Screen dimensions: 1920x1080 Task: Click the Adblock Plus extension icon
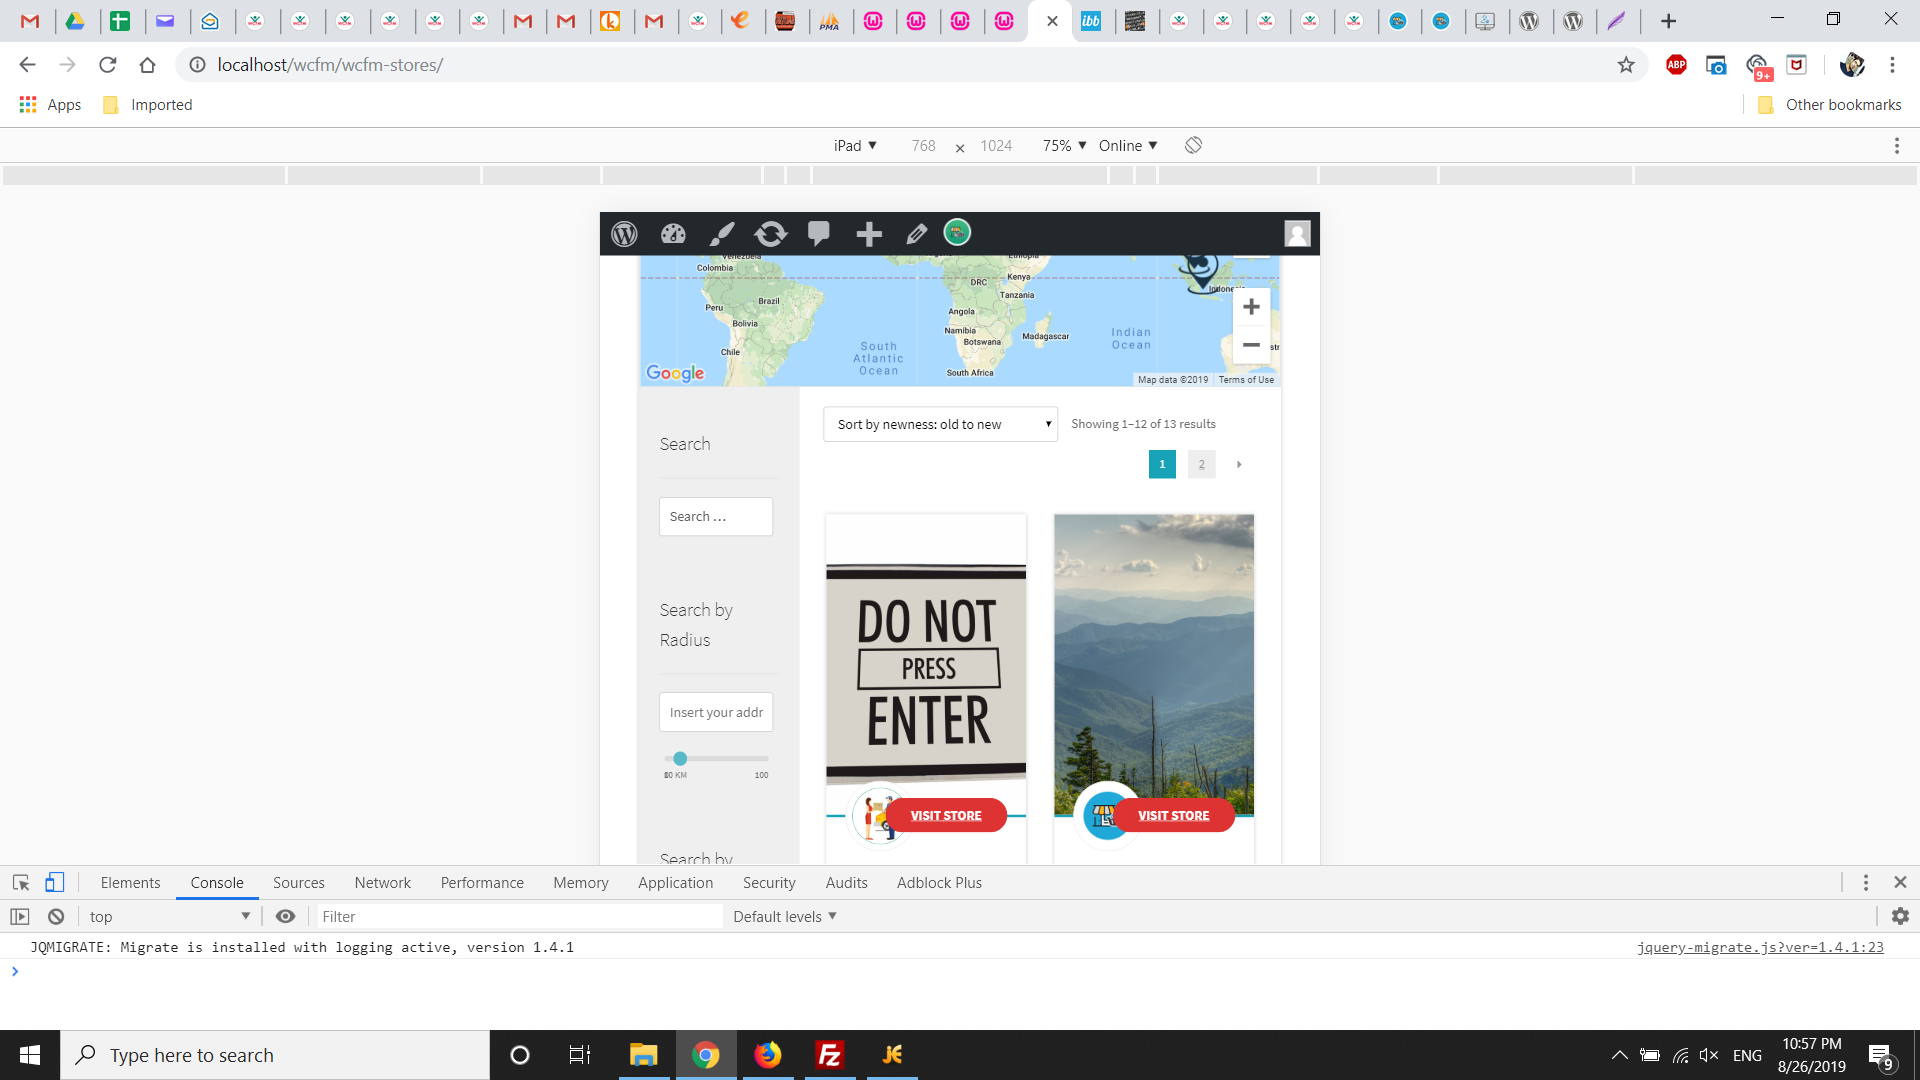tap(1676, 65)
